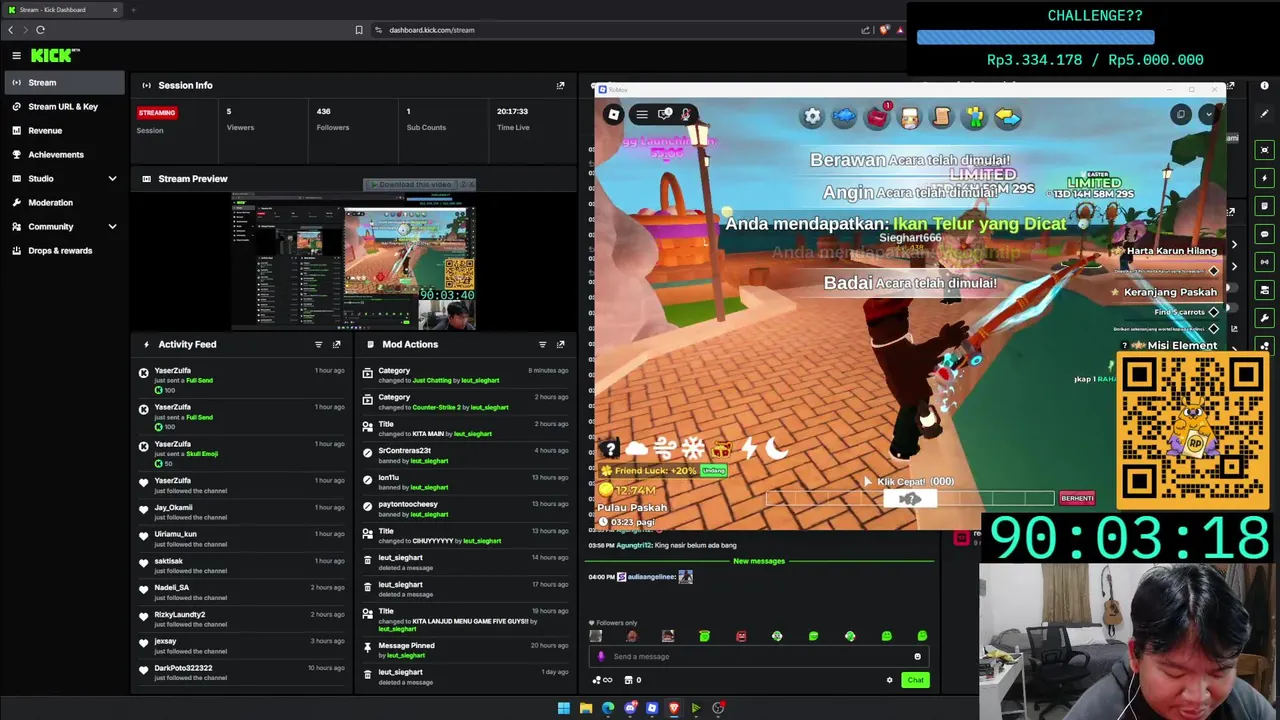Screen dimensions: 1280x720
Task: Click the green Chat send button
Action: pyautogui.click(x=915, y=680)
